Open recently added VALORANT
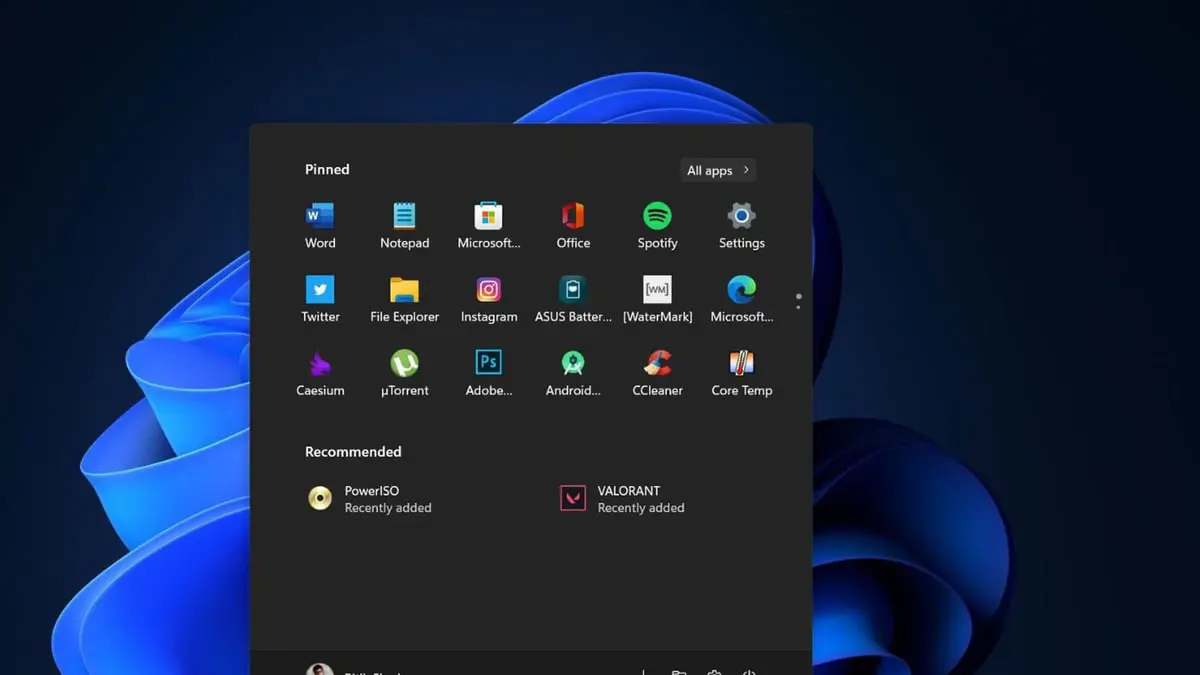Screen dimensions: 1200x675 click(x=573, y=499)
